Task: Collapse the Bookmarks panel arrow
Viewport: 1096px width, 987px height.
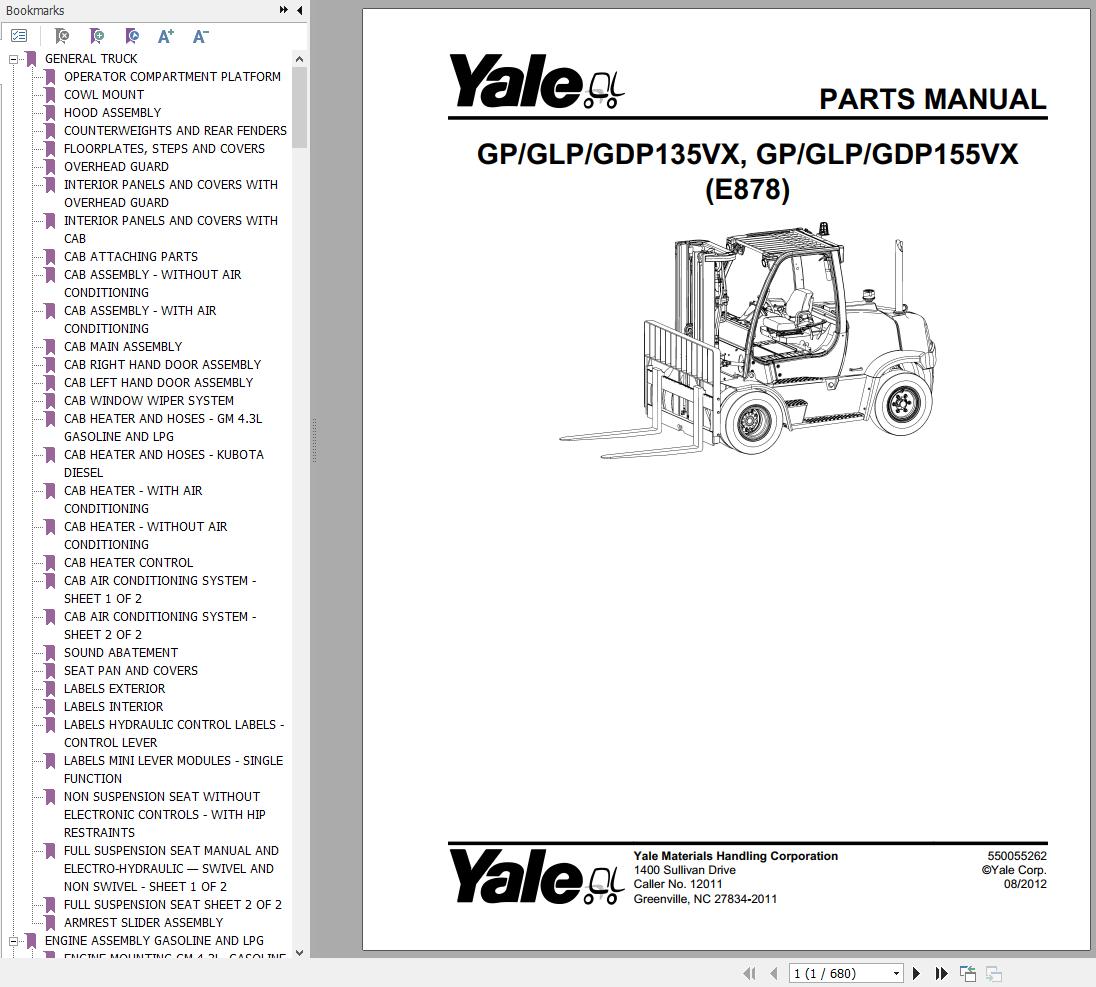Action: pyautogui.click(x=300, y=10)
